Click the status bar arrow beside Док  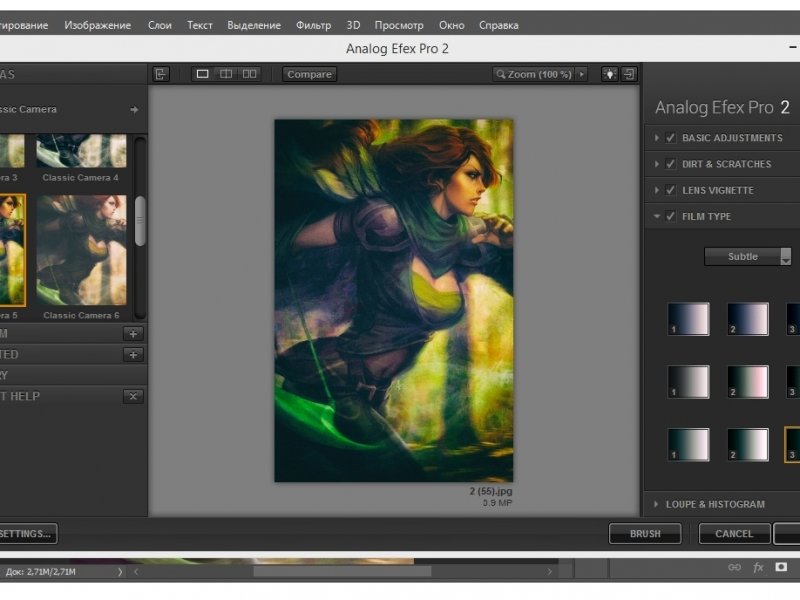[120, 572]
